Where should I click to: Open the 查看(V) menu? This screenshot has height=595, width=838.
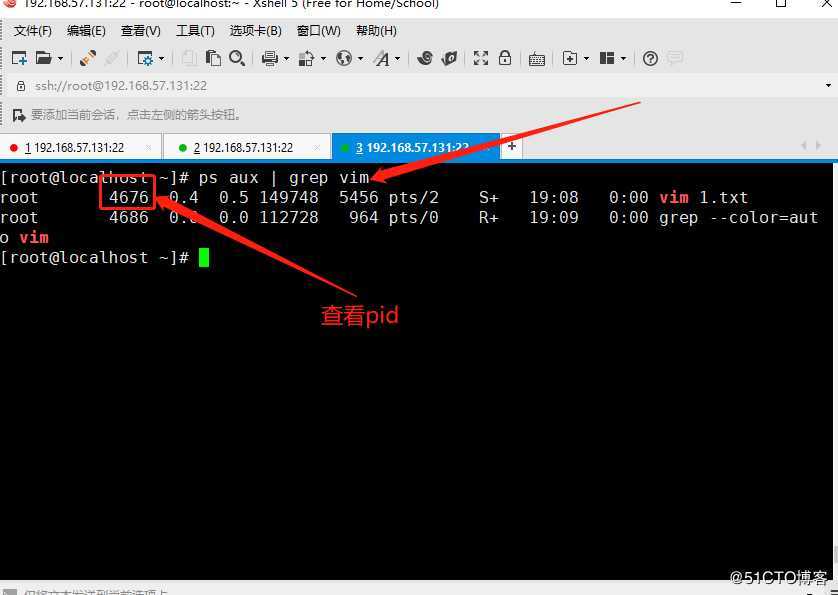[141, 31]
